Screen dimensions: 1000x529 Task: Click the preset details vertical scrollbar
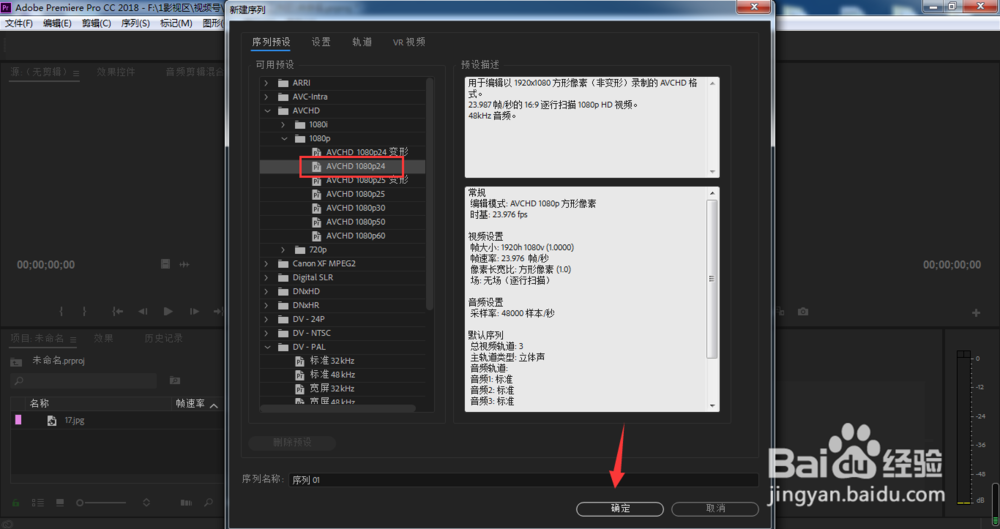click(x=712, y=278)
